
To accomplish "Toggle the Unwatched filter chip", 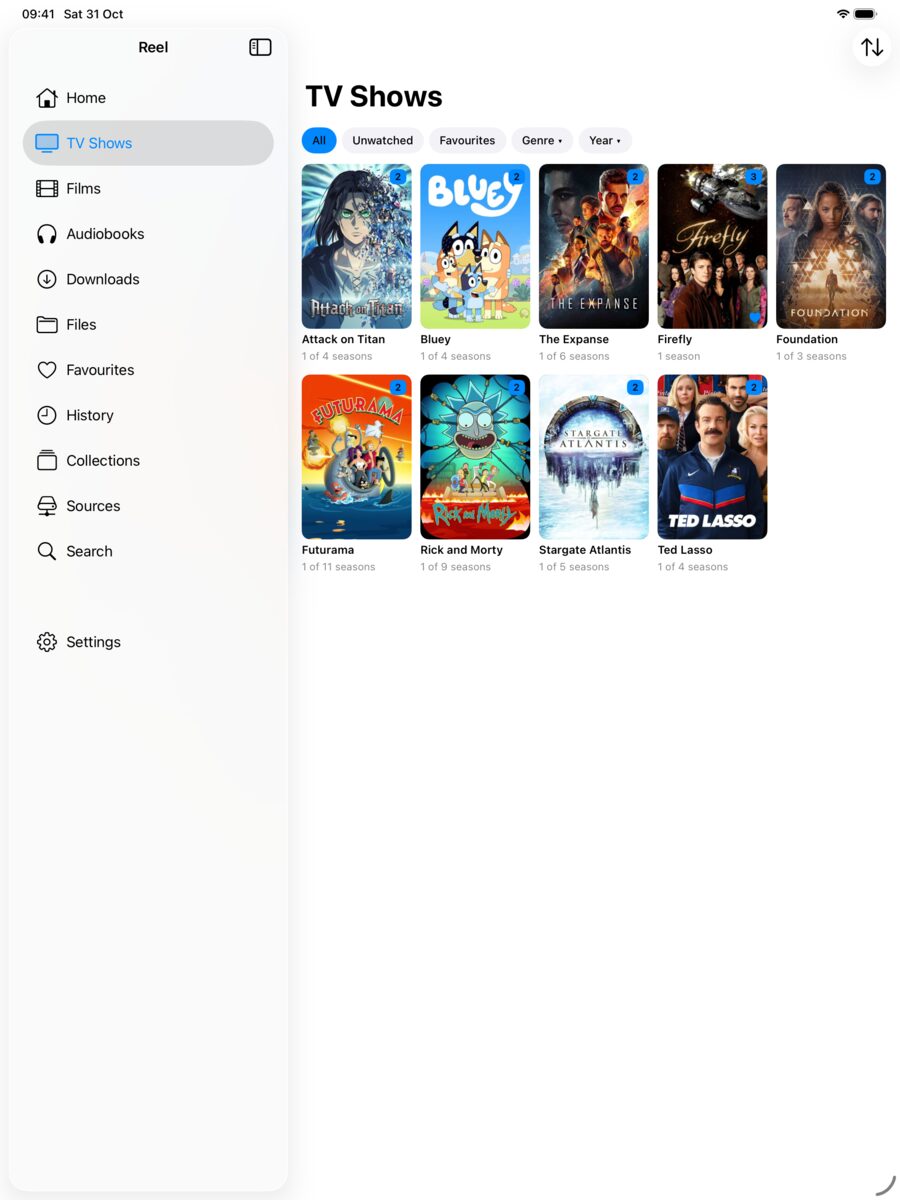I will pyautogui.click(x=383, y=140).
